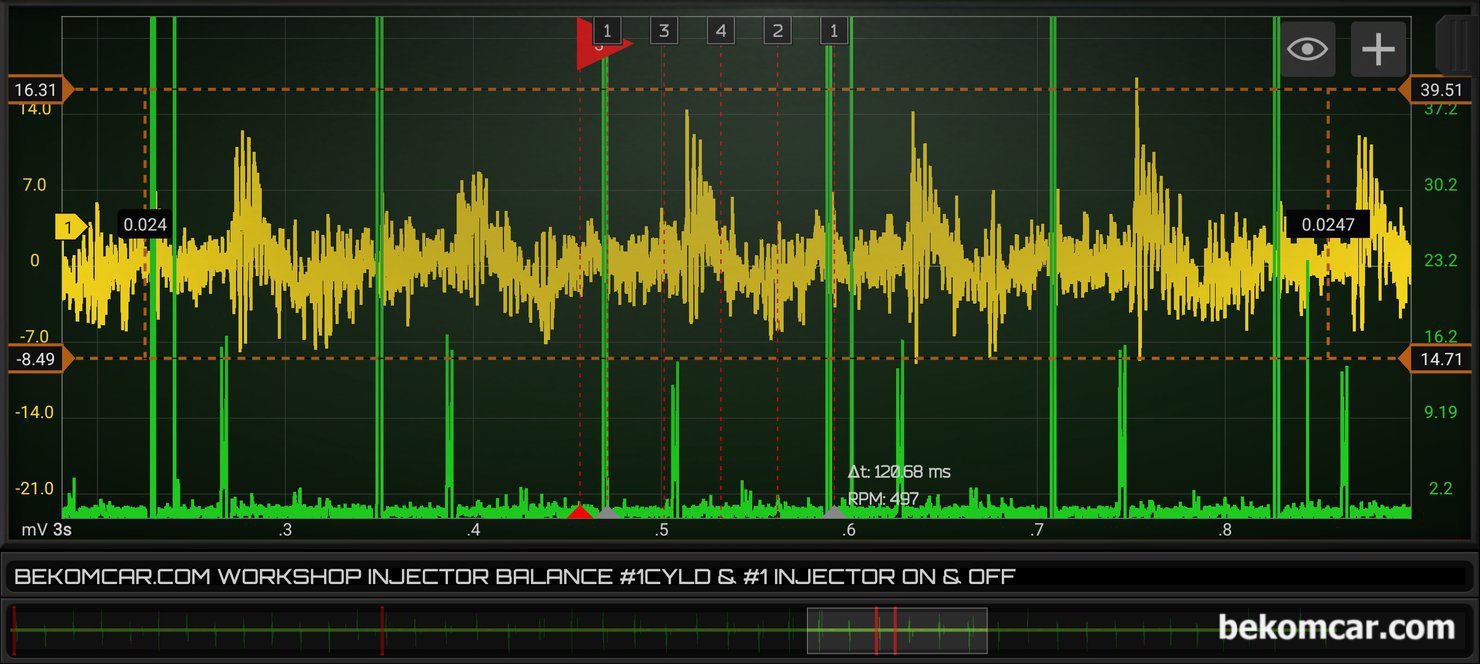The height and width of the screenshot is (664, 1480).
Task: Click the highlighted overview window in navigator
Action: (x=897, y=631)
